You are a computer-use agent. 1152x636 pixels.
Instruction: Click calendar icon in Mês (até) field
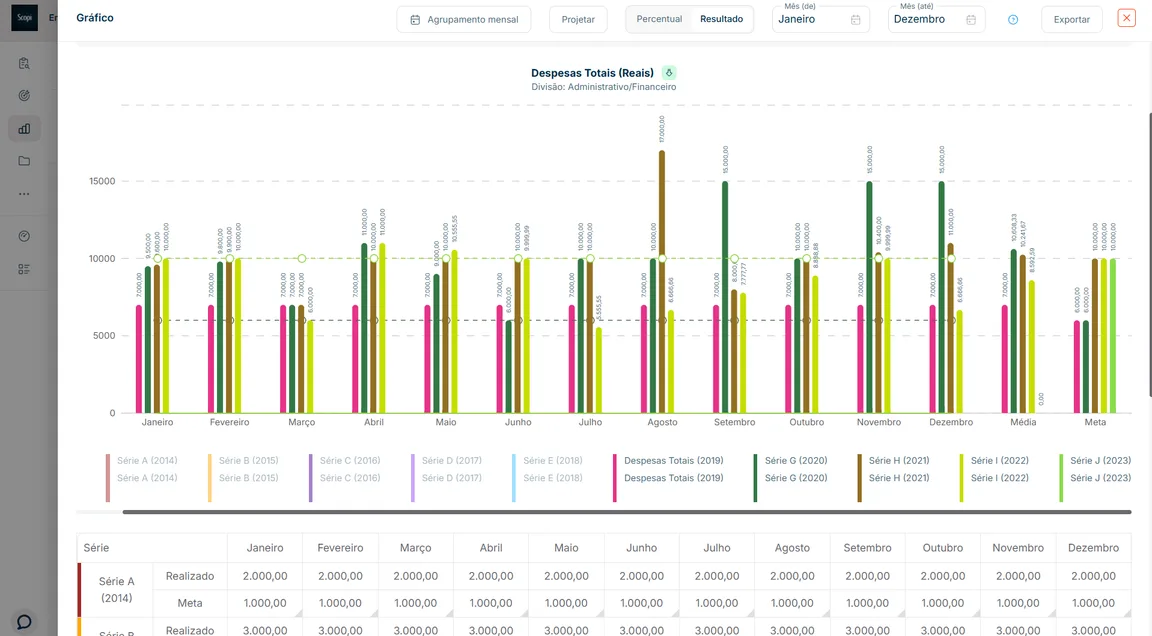(x=971, y=20)
